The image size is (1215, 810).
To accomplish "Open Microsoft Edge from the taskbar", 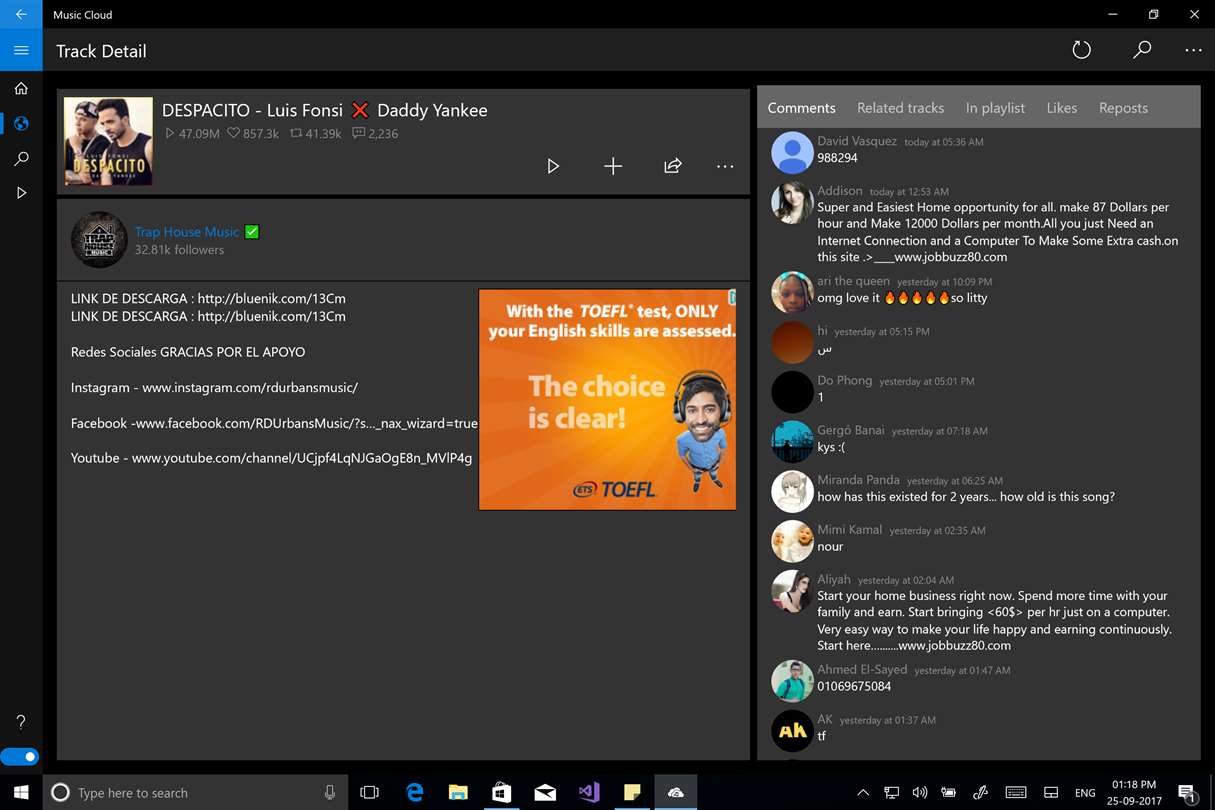I will click(414, 792).
